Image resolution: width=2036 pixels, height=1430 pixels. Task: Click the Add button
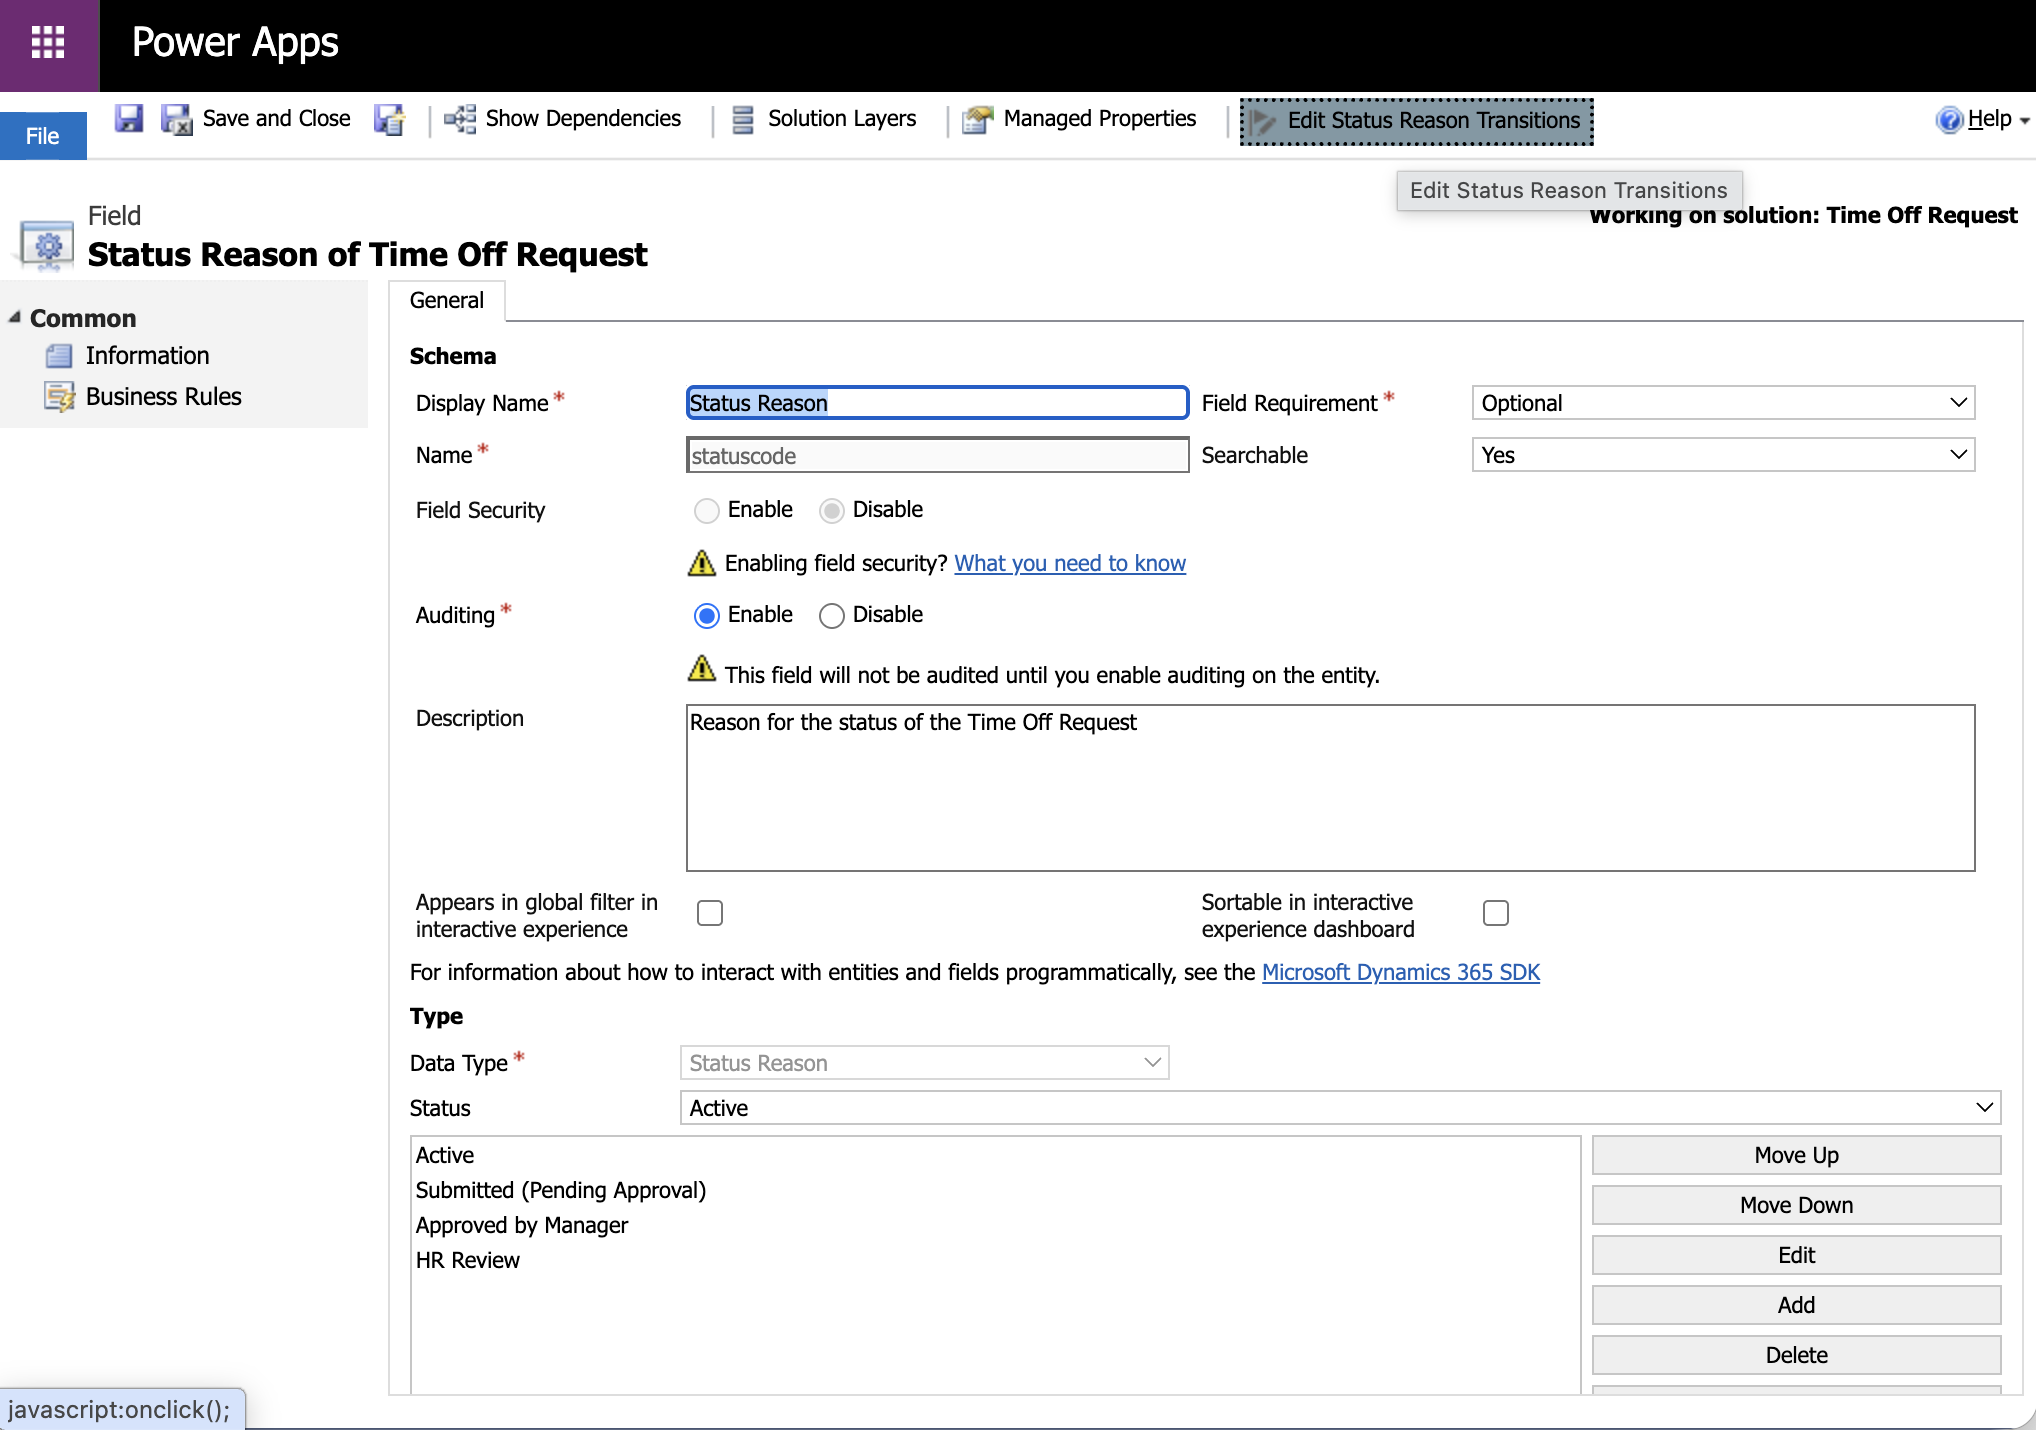tap(1796, 1305)
